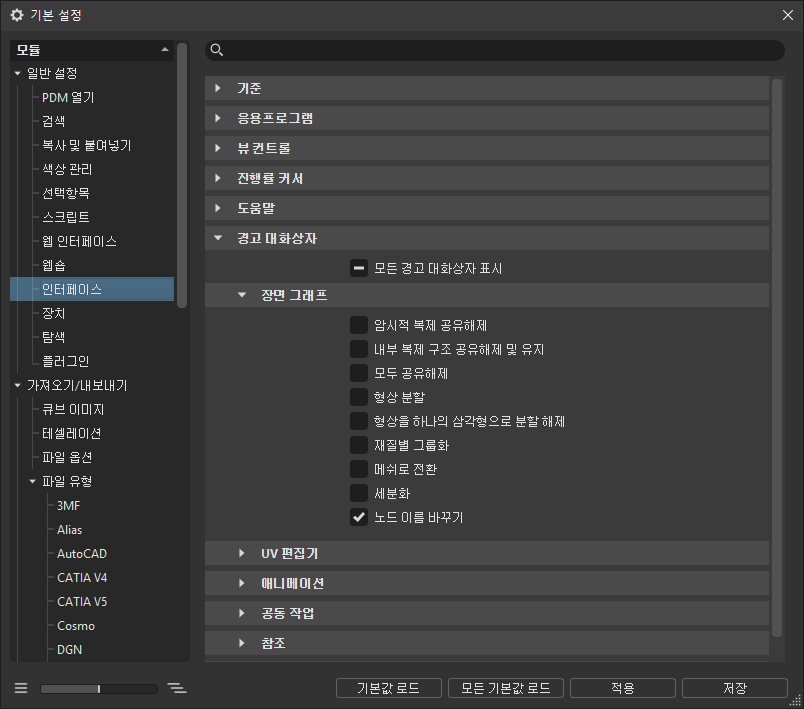Open 장치 settings
804x709 pixels.
tap(53, 313)
